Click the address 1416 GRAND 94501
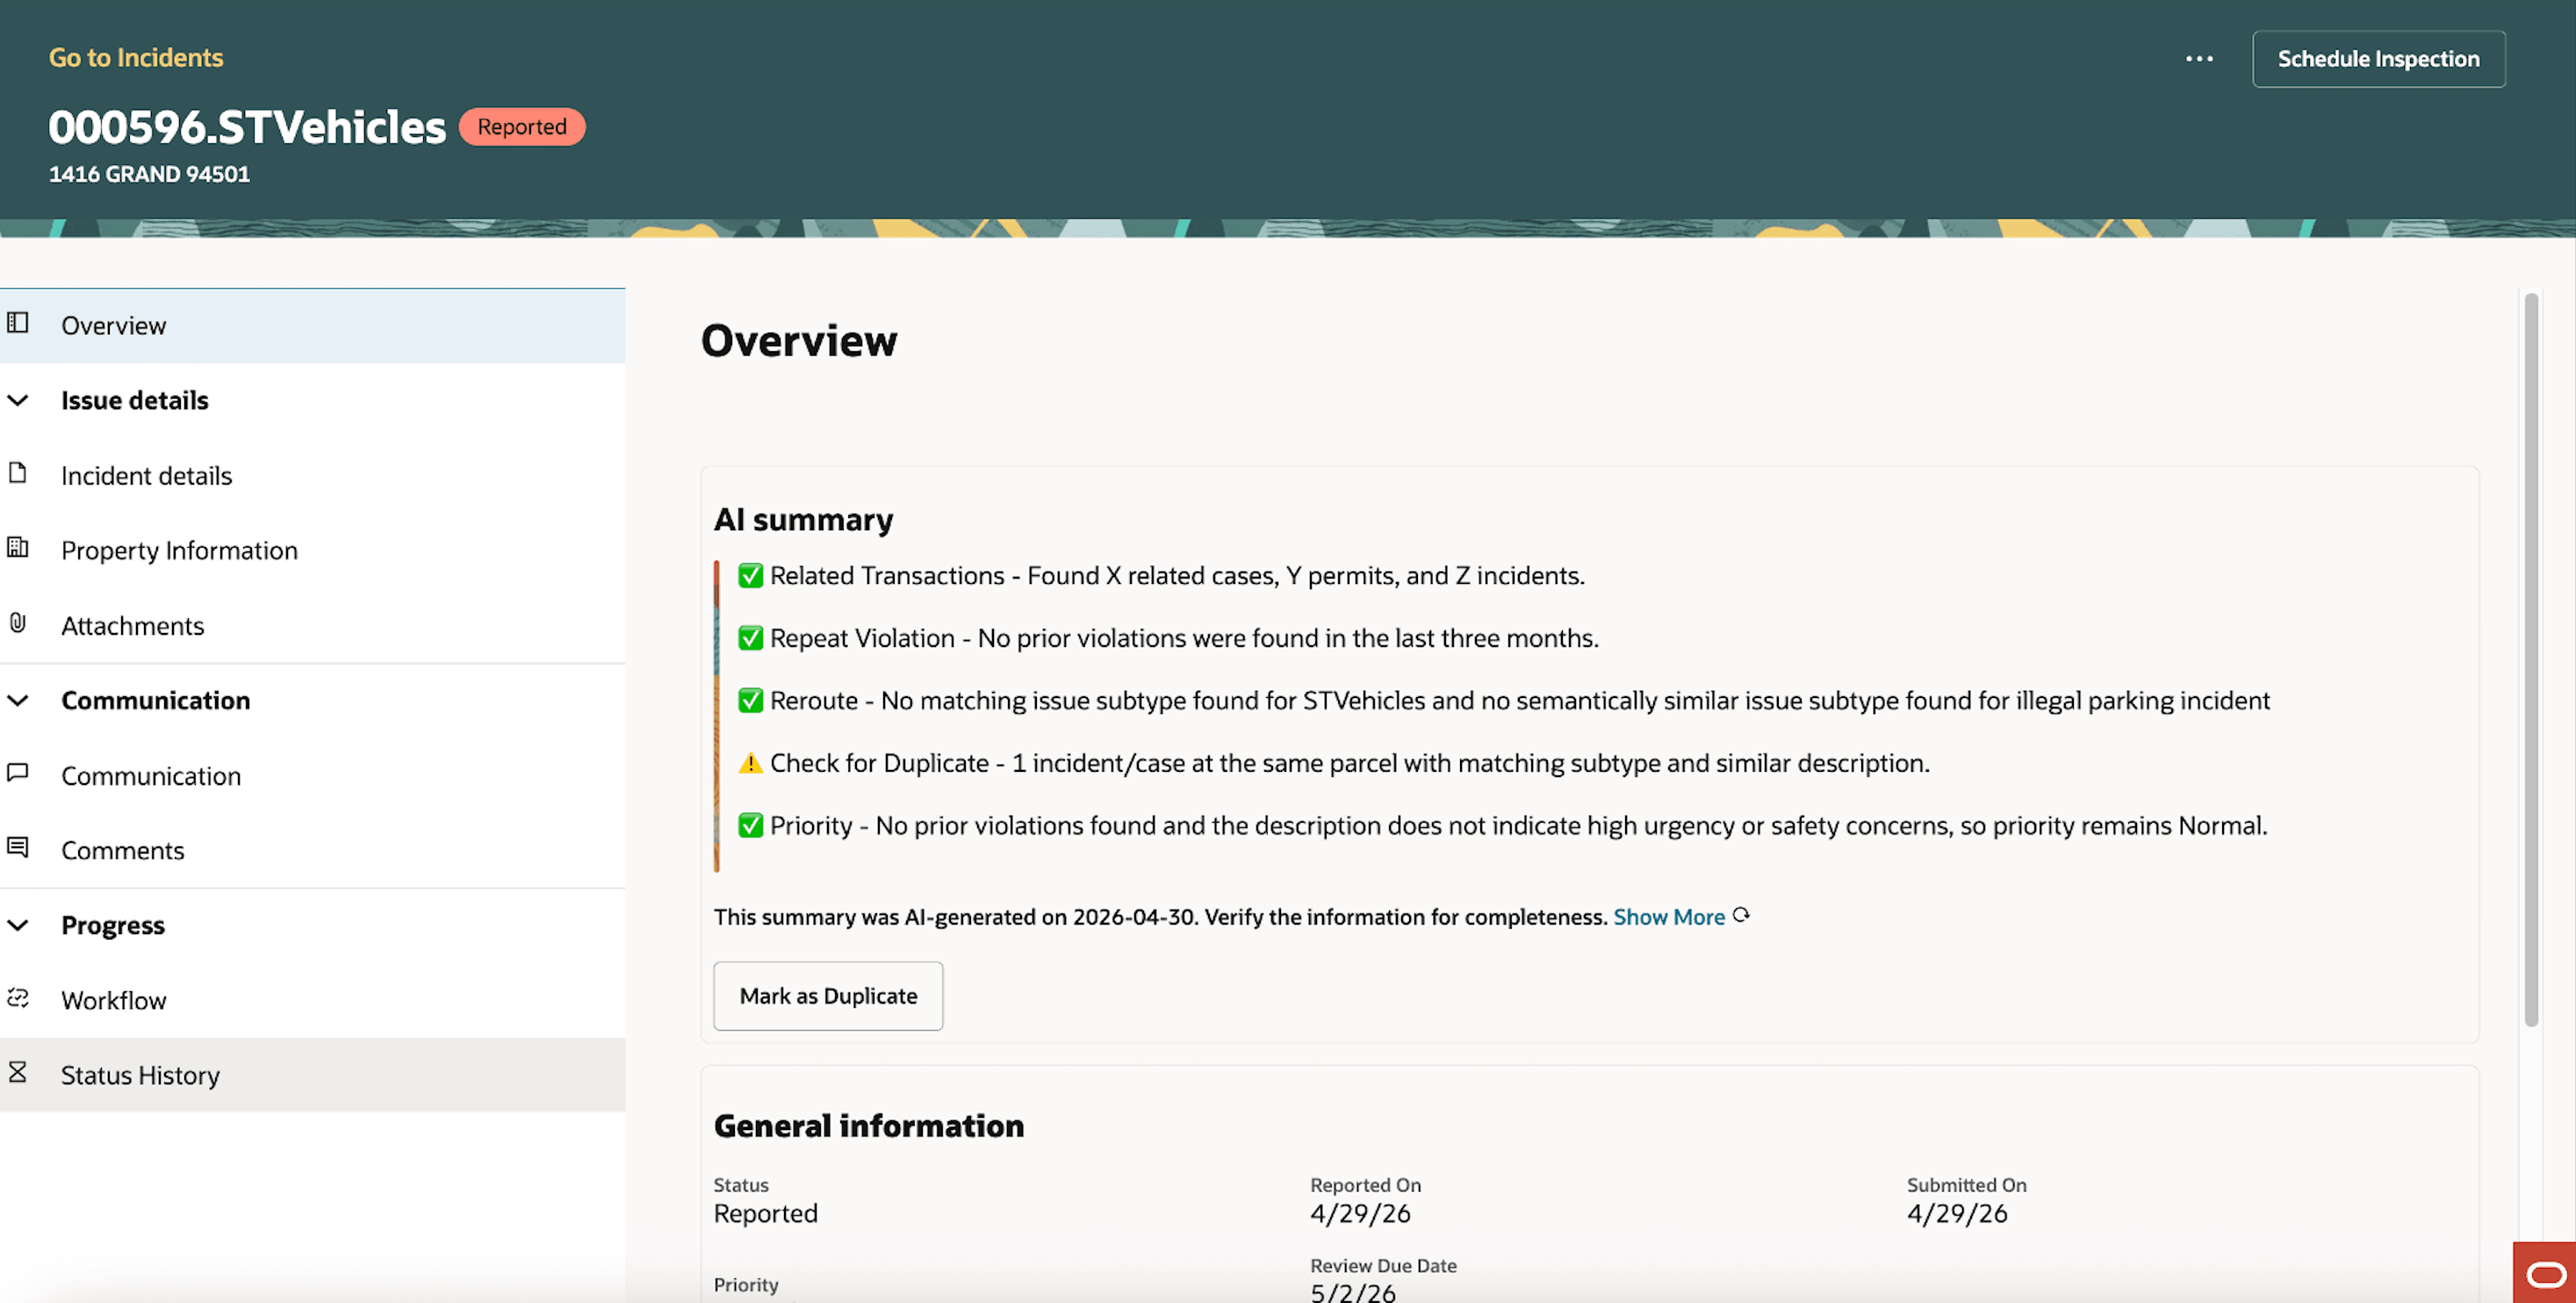The width and height of the screenshot is (2576, 1303). coord(149,174)
